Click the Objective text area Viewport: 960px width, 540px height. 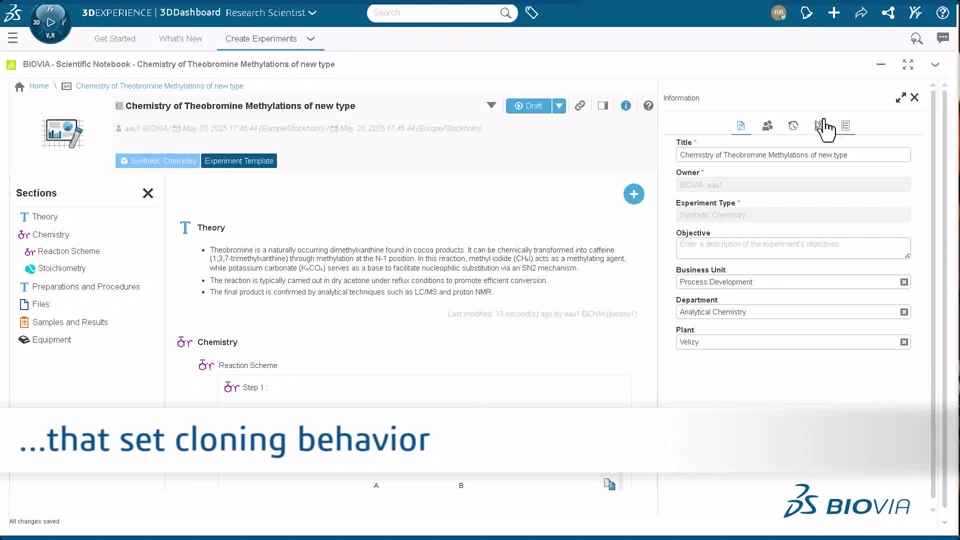pos(793,248)
